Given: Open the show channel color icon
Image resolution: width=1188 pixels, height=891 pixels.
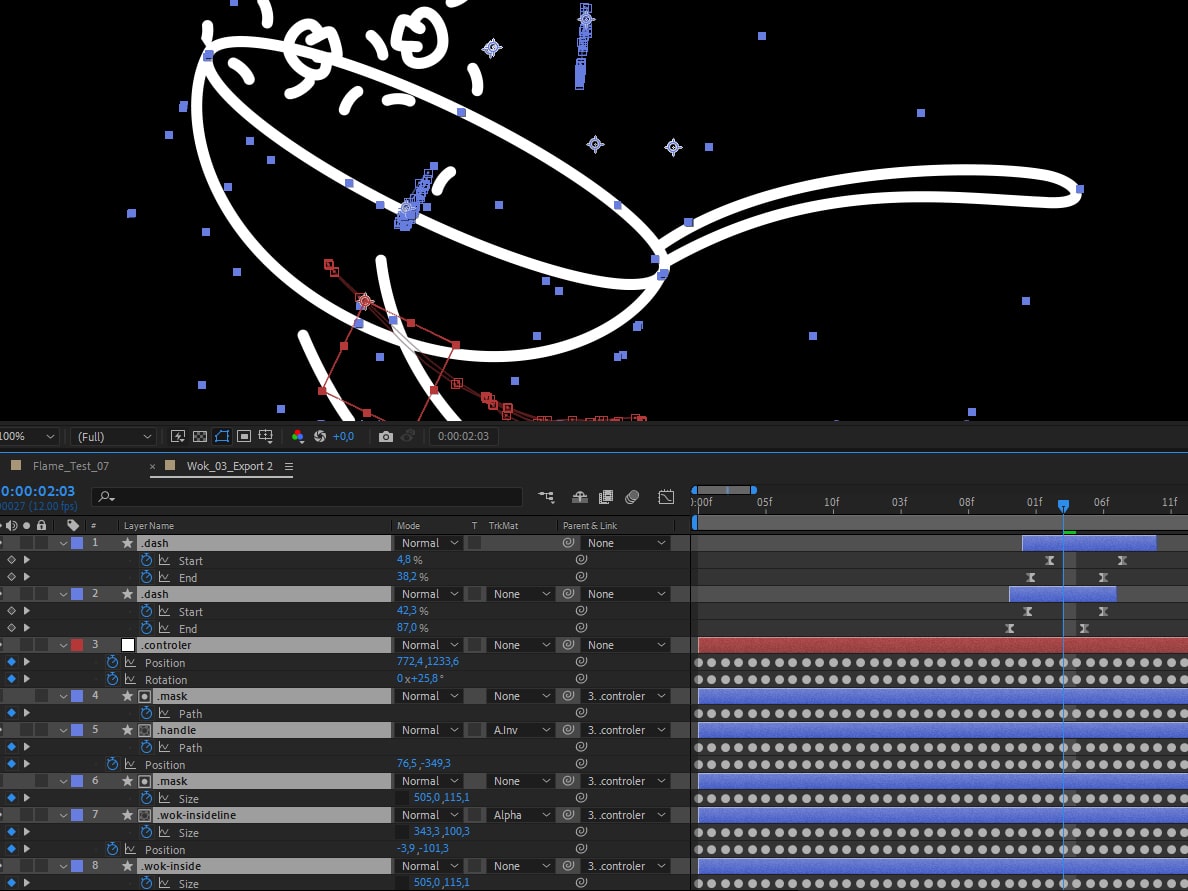Looking at the screenshot, I should tap(298, 437).
